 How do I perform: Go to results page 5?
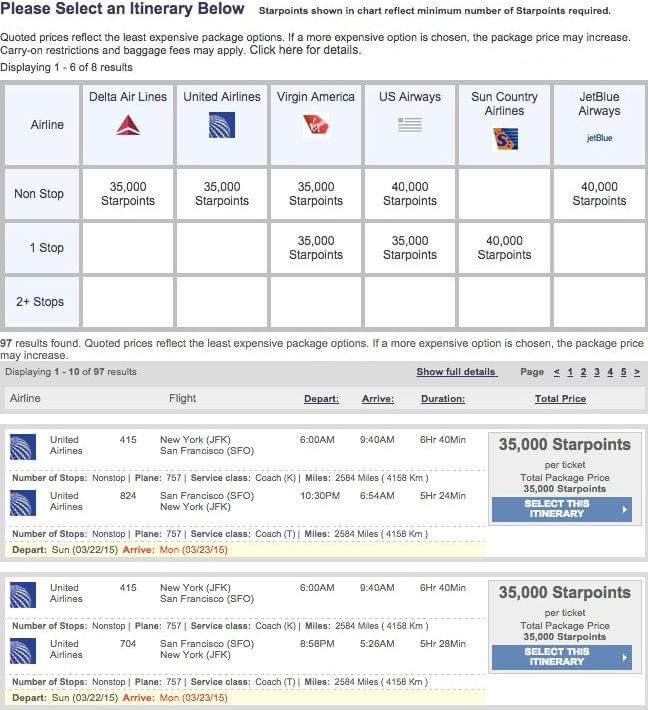pos(624,372)
